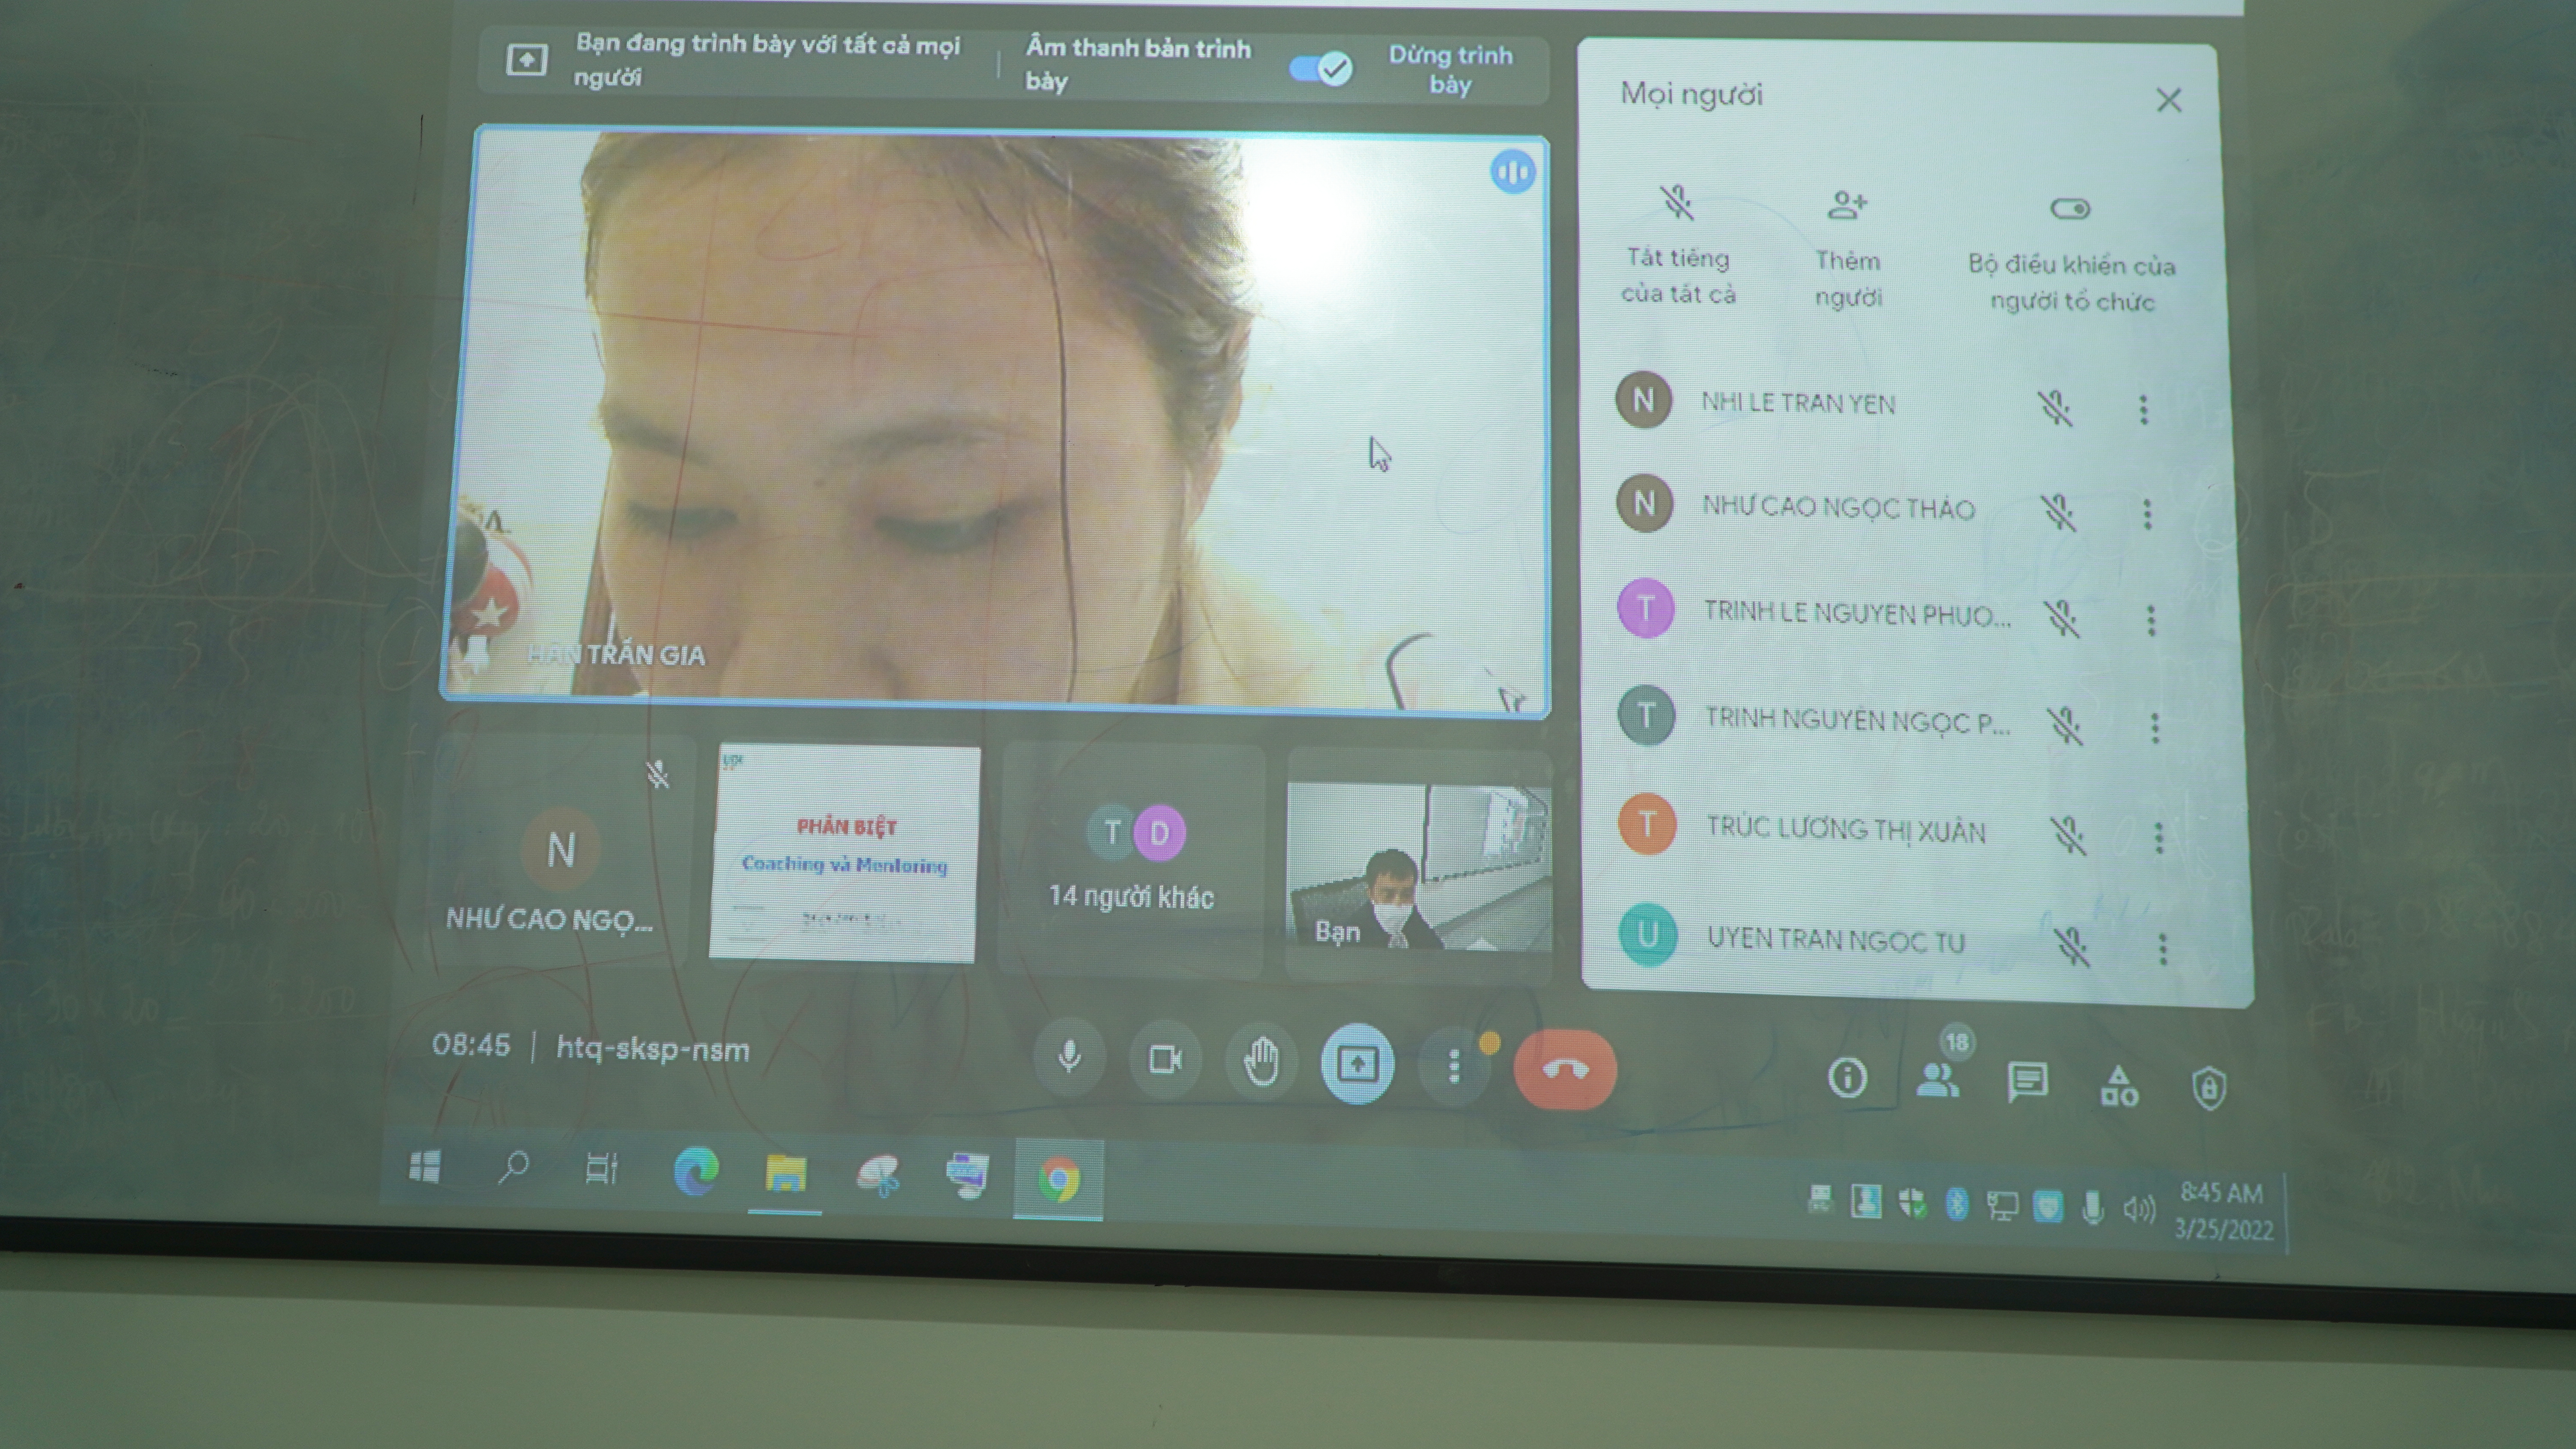Screen dimensions: 2576x1449
Task: Click the presenting screen icon in banner
Action: [526, 60]
